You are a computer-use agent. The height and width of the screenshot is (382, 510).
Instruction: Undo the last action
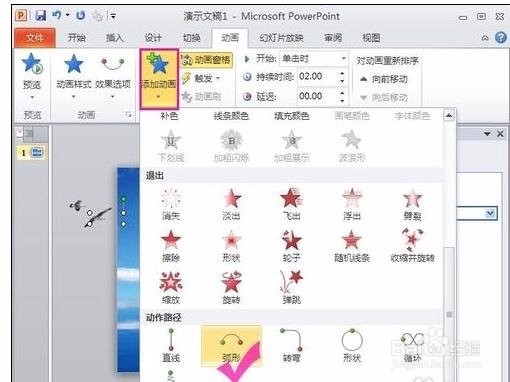point(57,15)
